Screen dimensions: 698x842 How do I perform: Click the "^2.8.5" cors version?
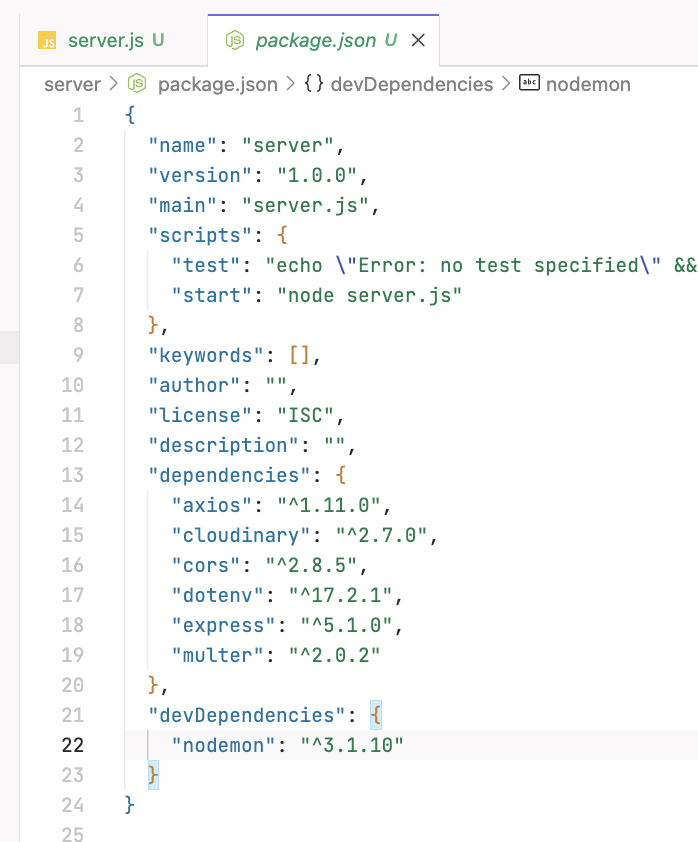click(311, 565)
